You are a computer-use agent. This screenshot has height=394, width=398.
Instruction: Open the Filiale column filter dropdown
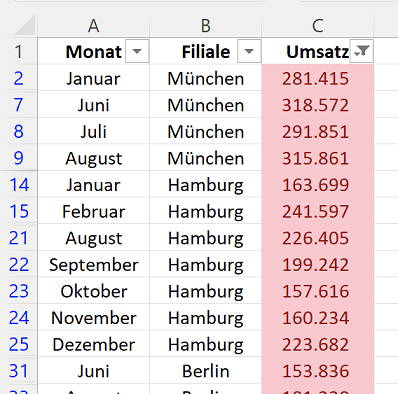coord(249,51)
